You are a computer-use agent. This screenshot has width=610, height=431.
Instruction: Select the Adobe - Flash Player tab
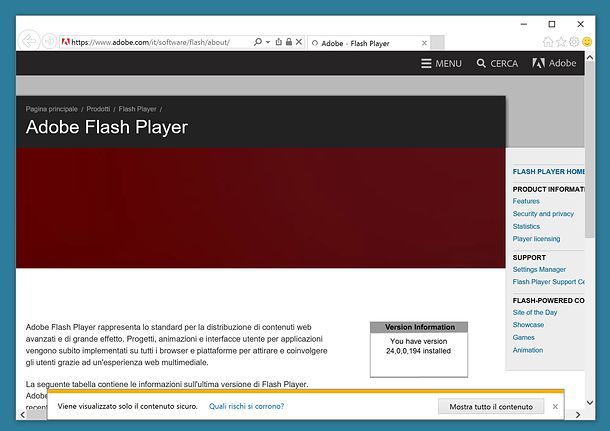(368, 43)
